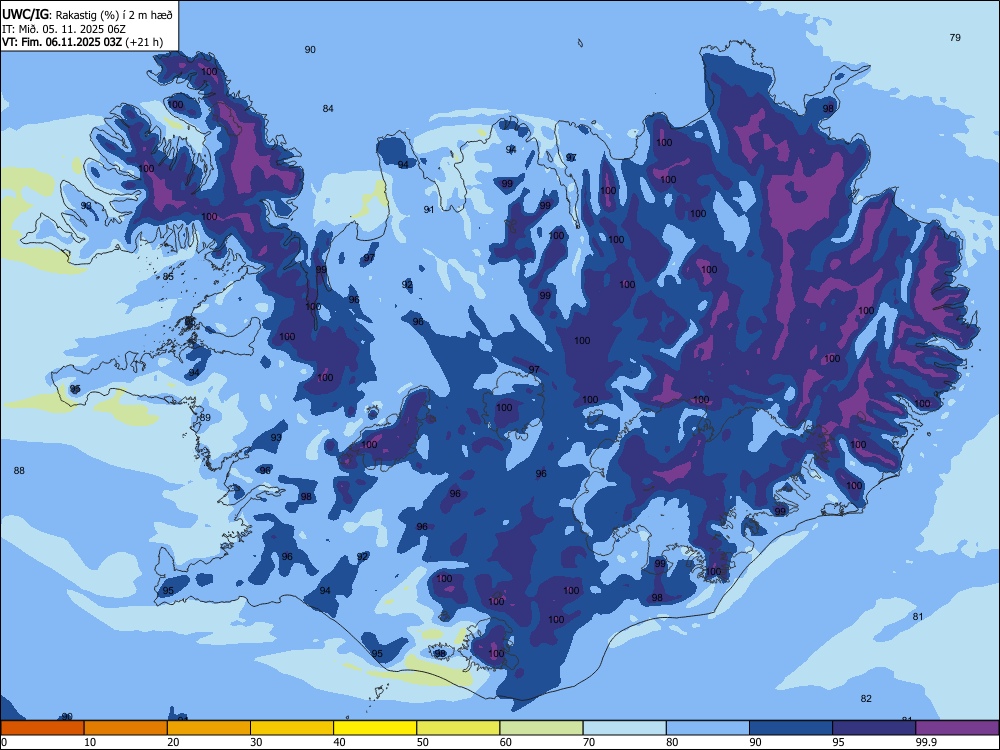Image resolution: width=1000 pixels, height=750 pixels.
Task: Click the 'VT: Fim. 06.11.2025 03Z (+21 h)' line
Action: (82, 42)
